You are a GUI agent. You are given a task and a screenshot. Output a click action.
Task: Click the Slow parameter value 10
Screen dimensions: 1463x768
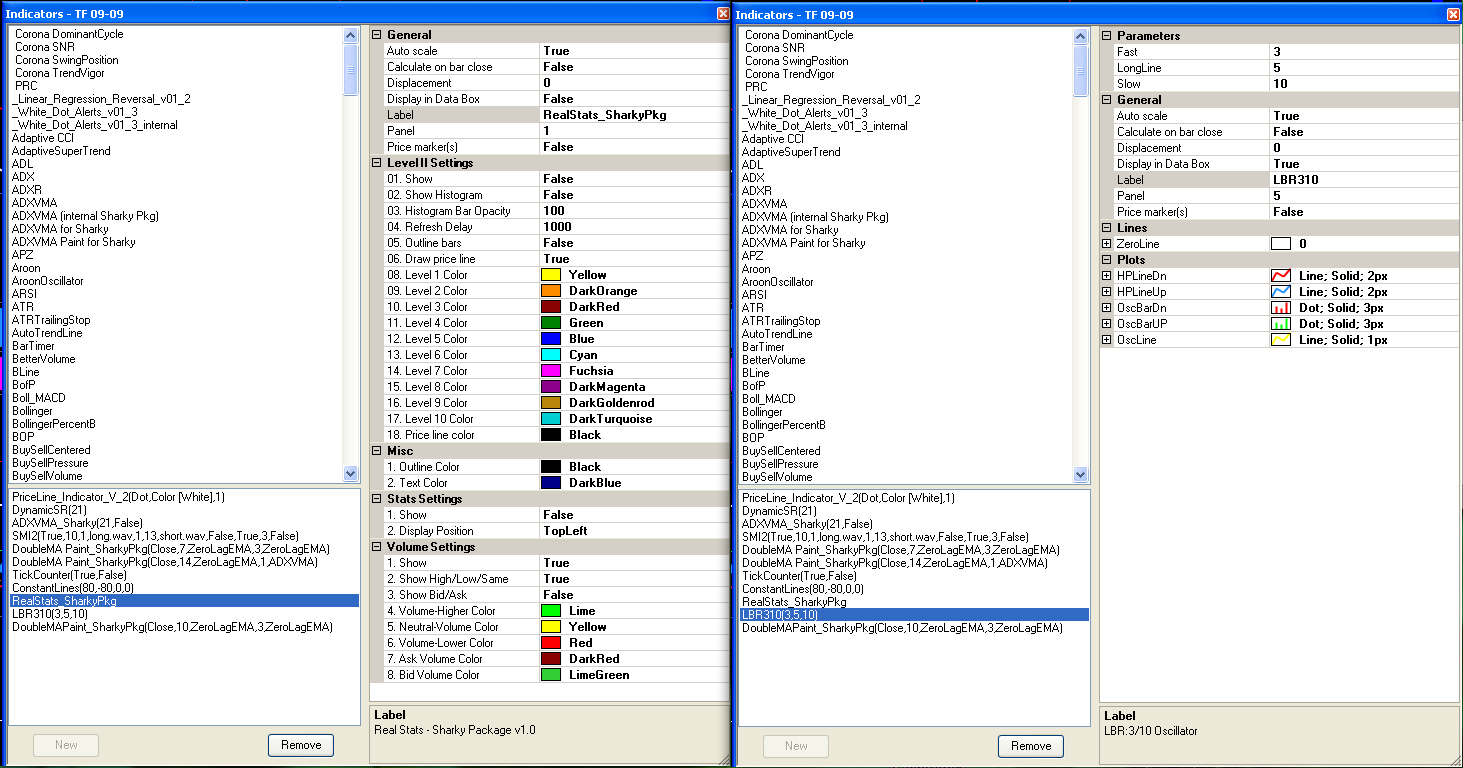[1364, 84]
